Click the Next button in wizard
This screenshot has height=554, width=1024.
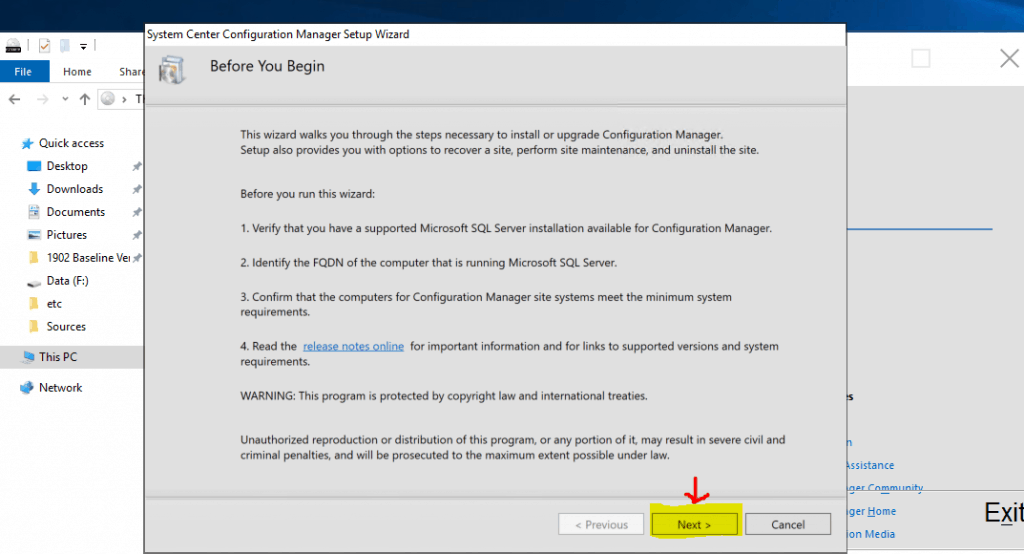pos(694,524)
